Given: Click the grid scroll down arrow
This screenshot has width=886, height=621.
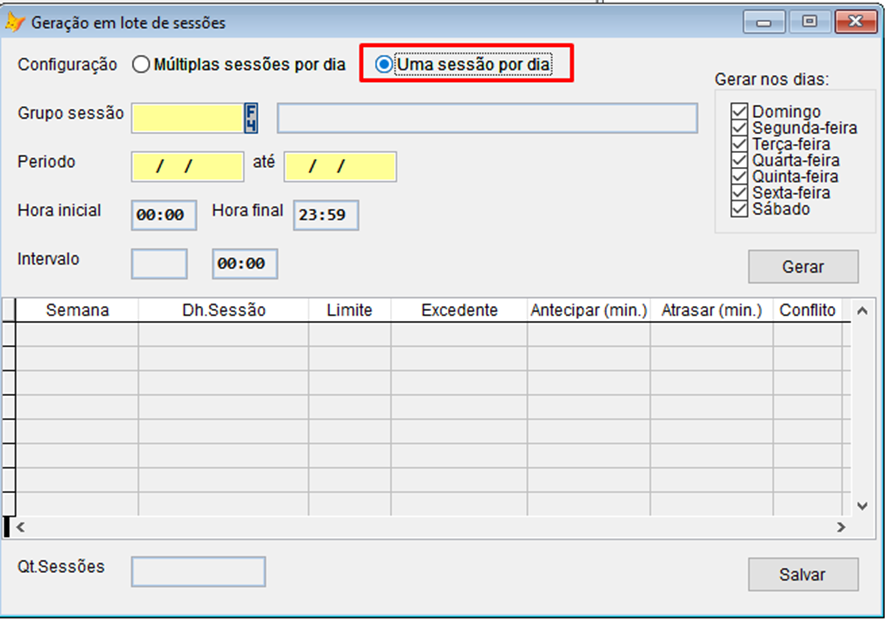Looking at the screenshot, I should [x=862, y=506].
